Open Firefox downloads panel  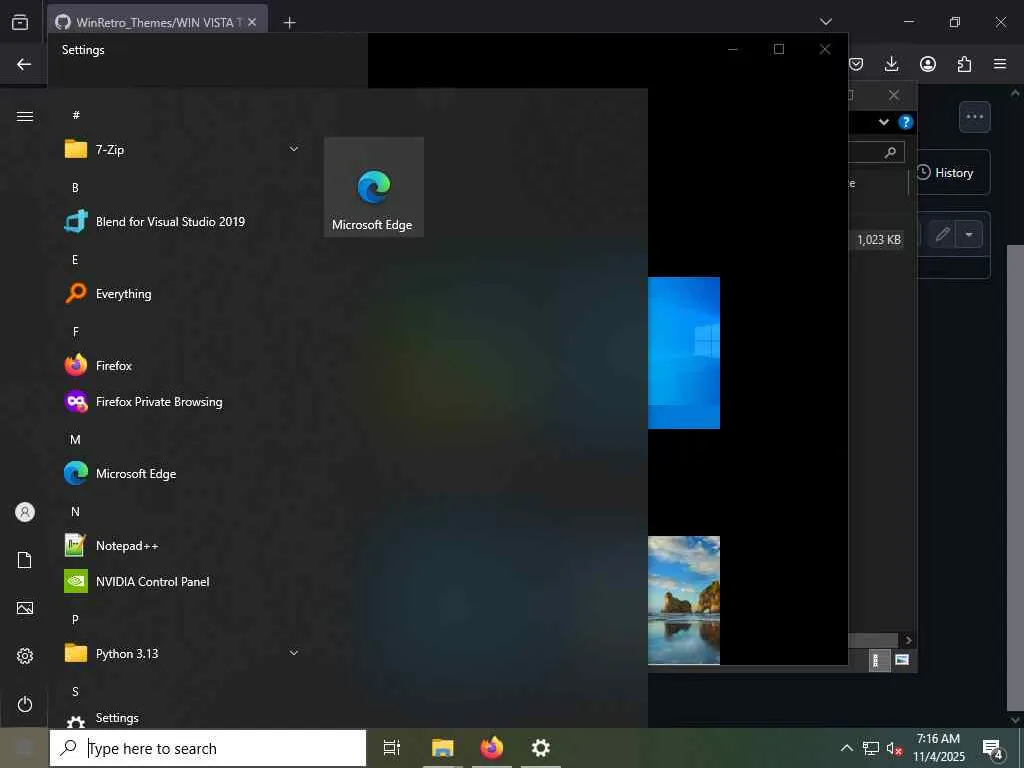(x=891, y=64)
